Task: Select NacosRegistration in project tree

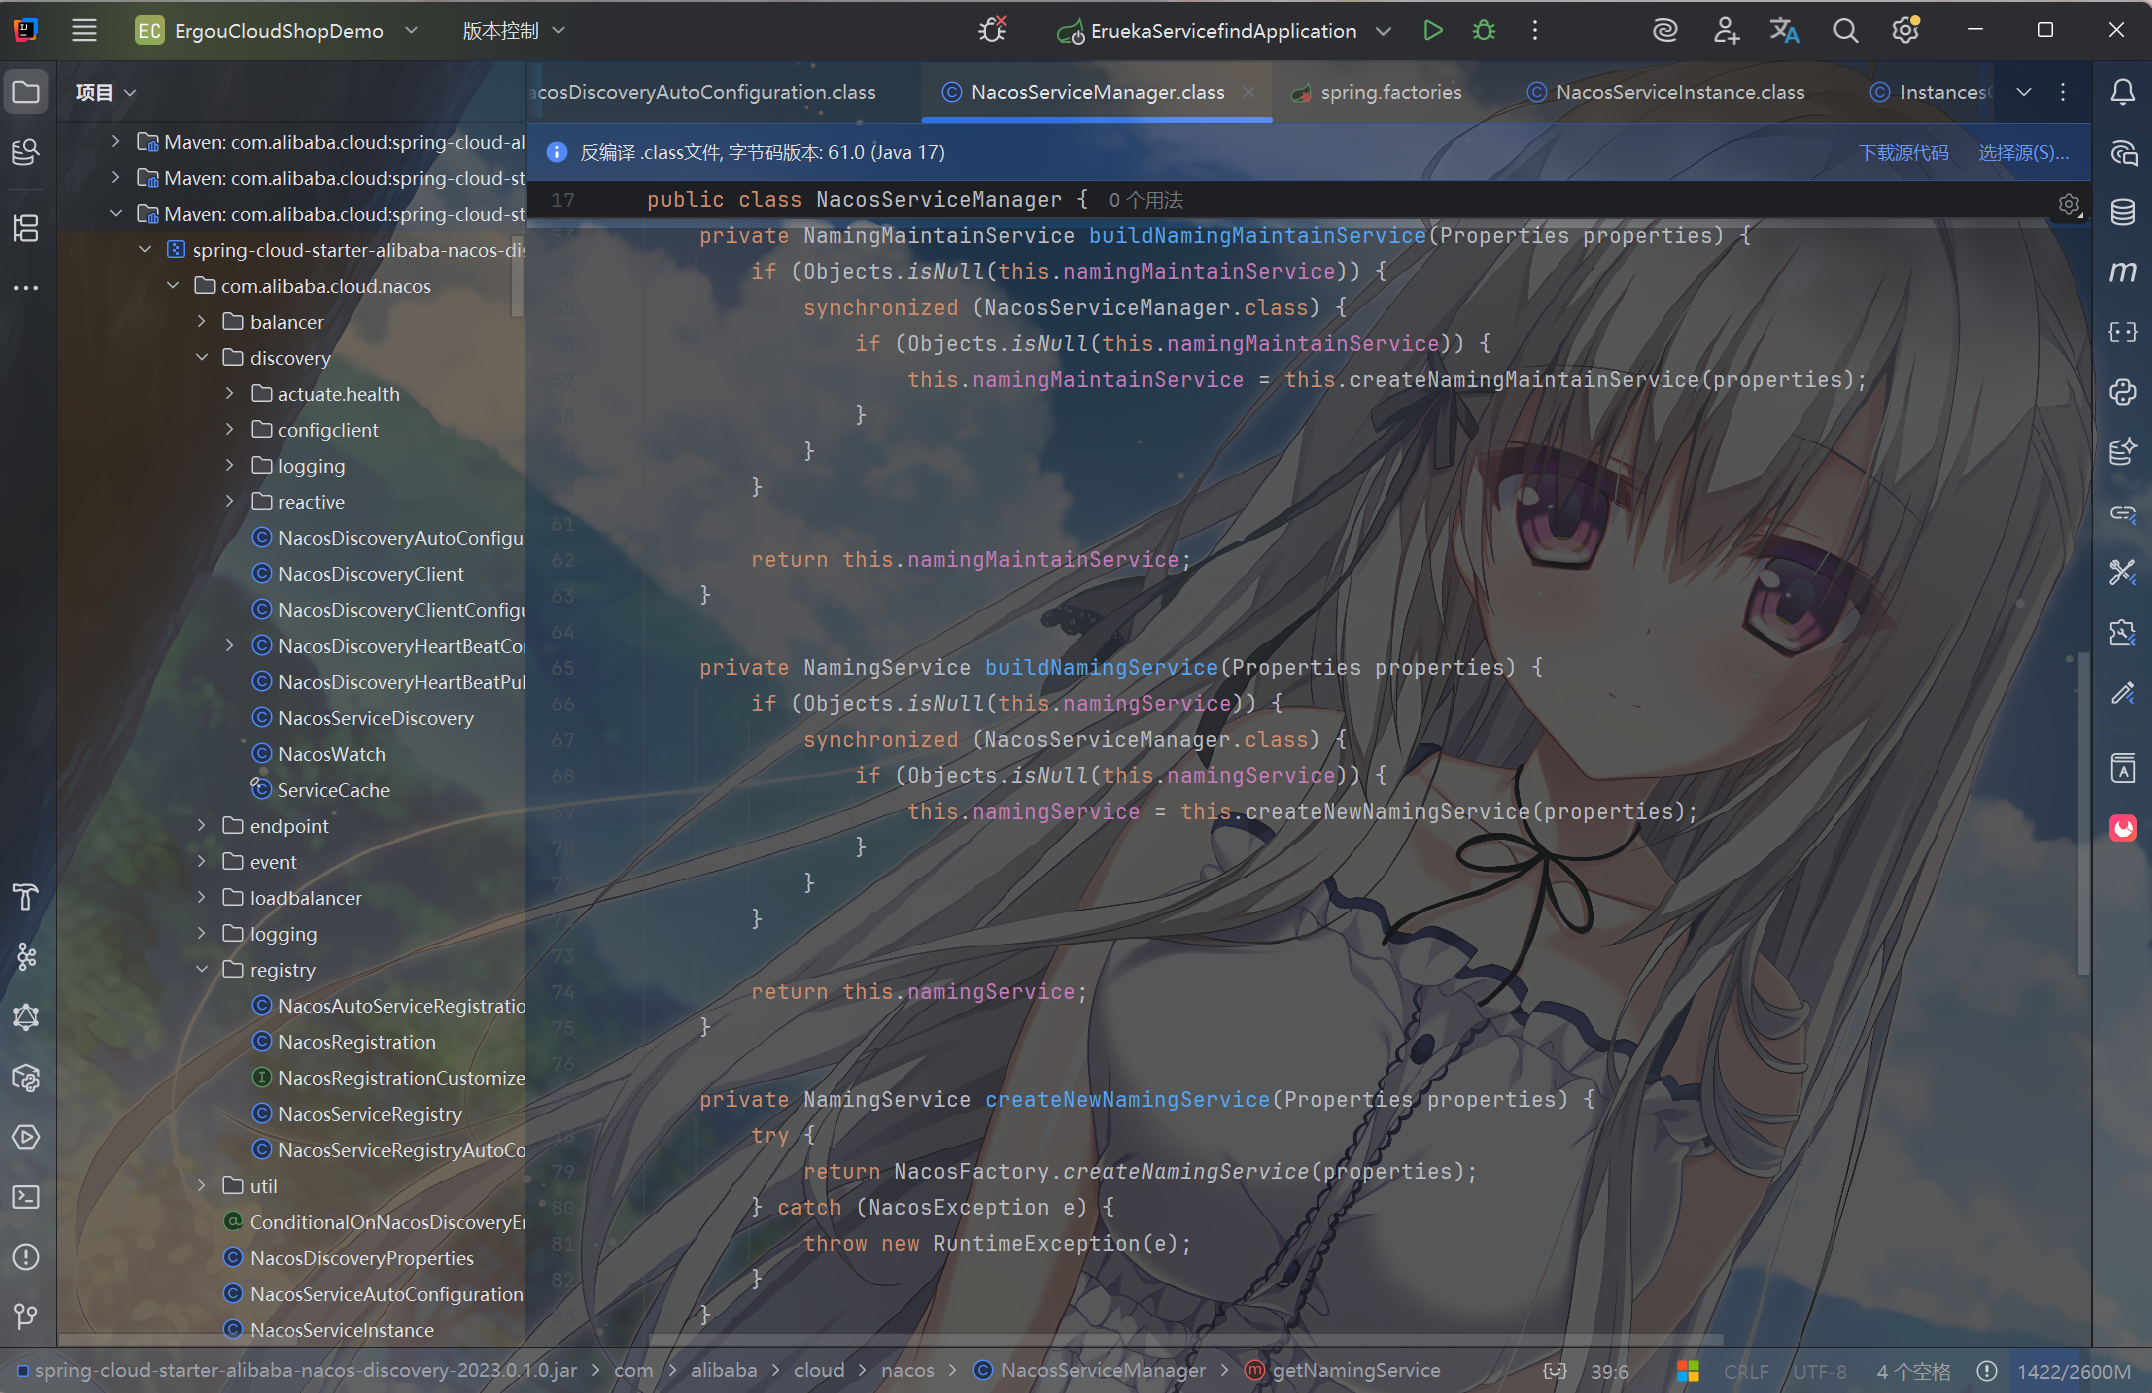Action: [356, 1041]
